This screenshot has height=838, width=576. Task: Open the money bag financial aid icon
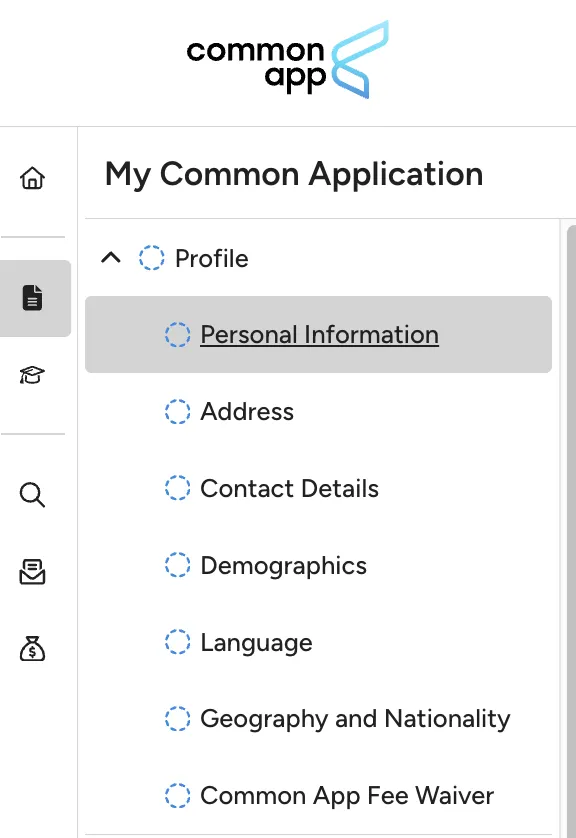pos(32,649)
